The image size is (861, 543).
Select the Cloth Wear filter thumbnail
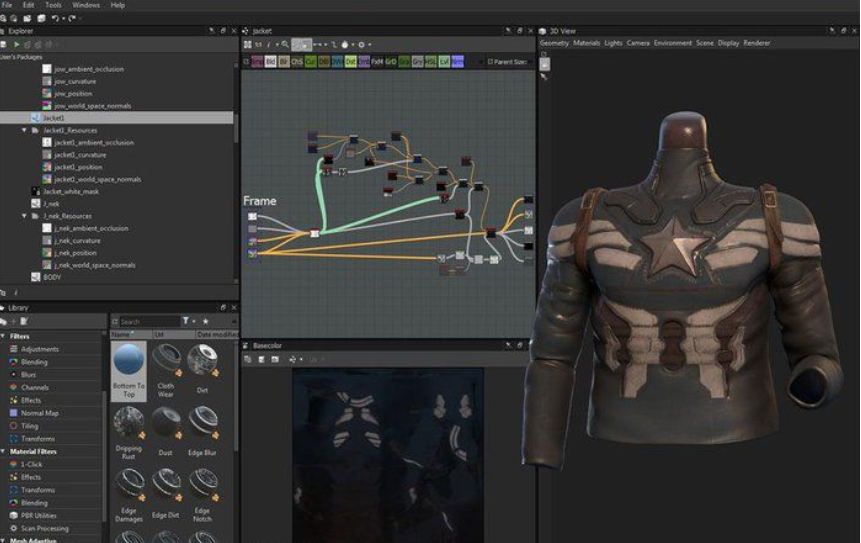coord(166,371)
